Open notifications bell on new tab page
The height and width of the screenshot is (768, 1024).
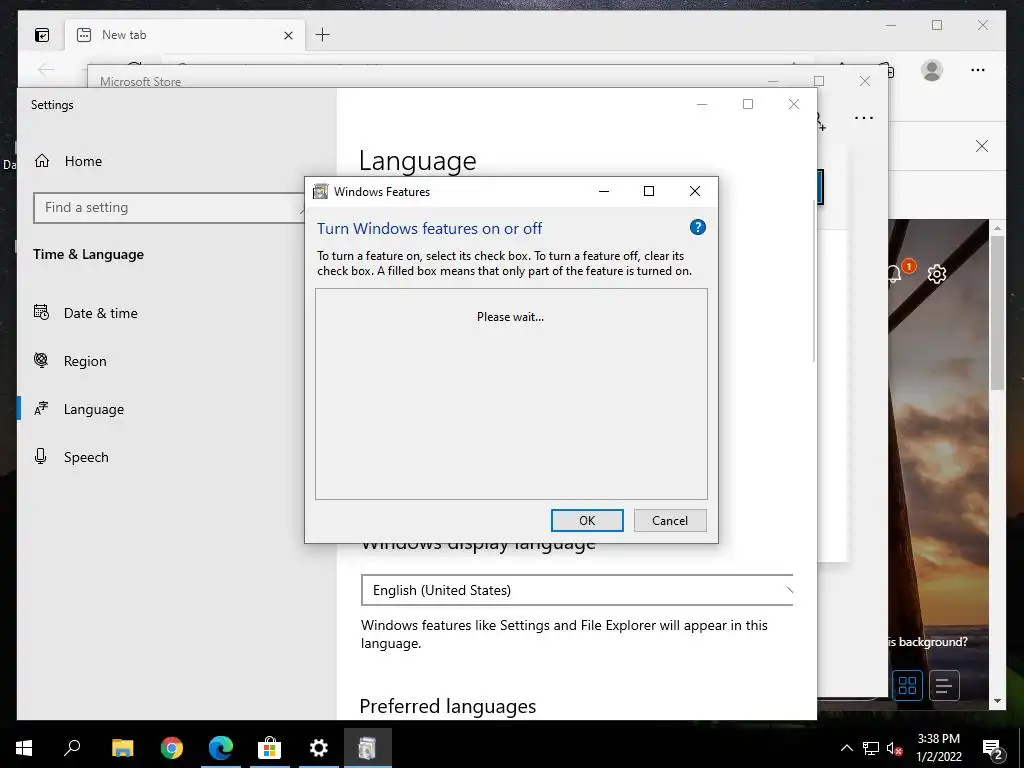click(895, 274)
